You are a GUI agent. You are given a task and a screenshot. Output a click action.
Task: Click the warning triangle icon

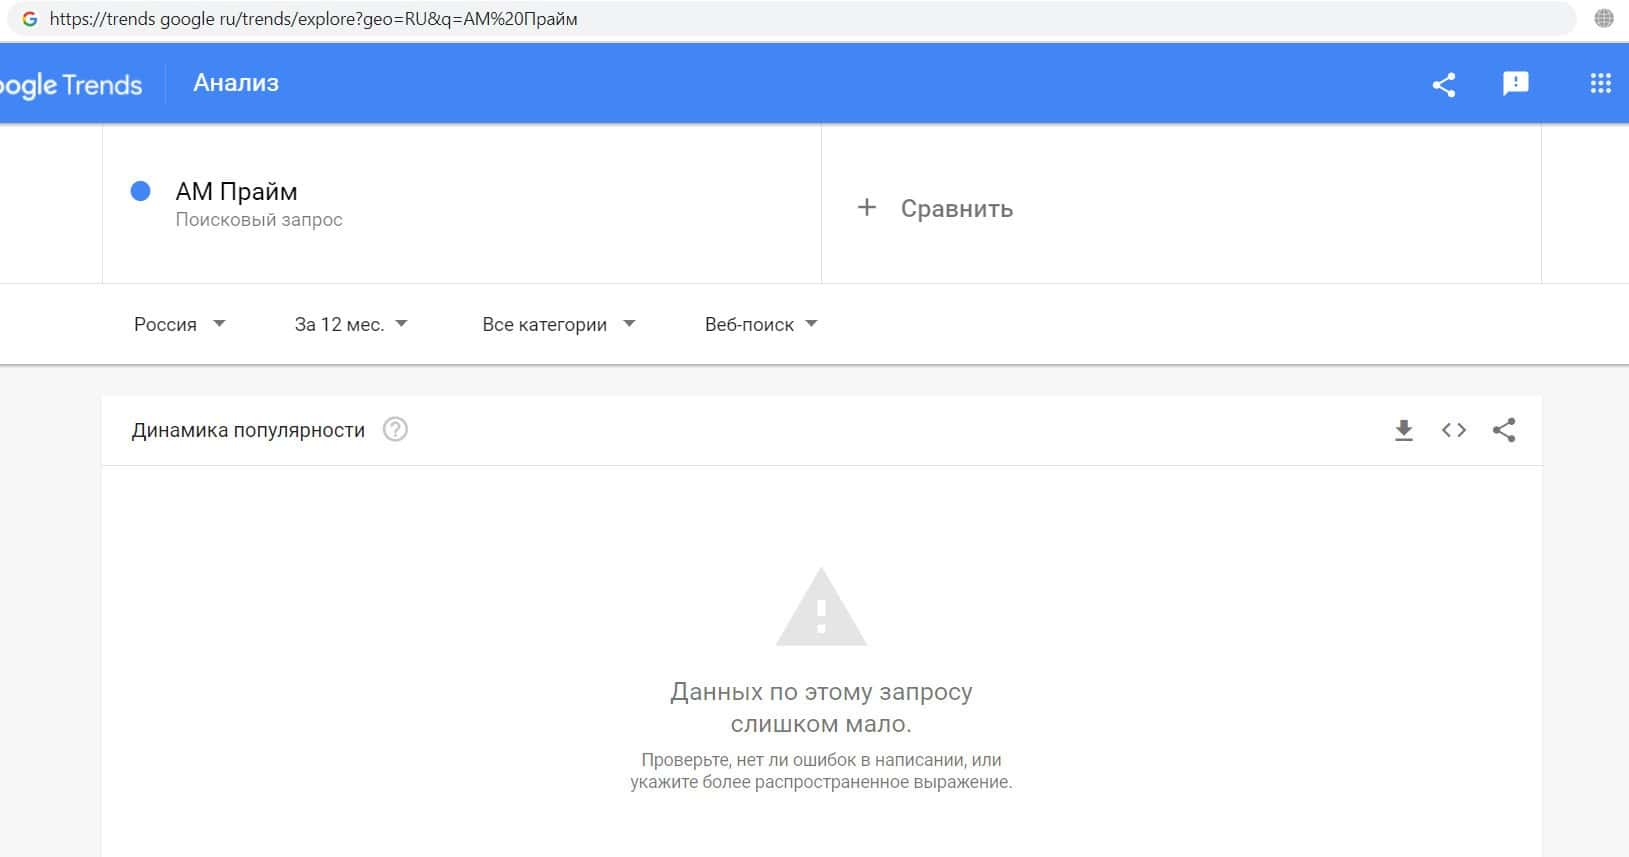(x=821, y=607)
